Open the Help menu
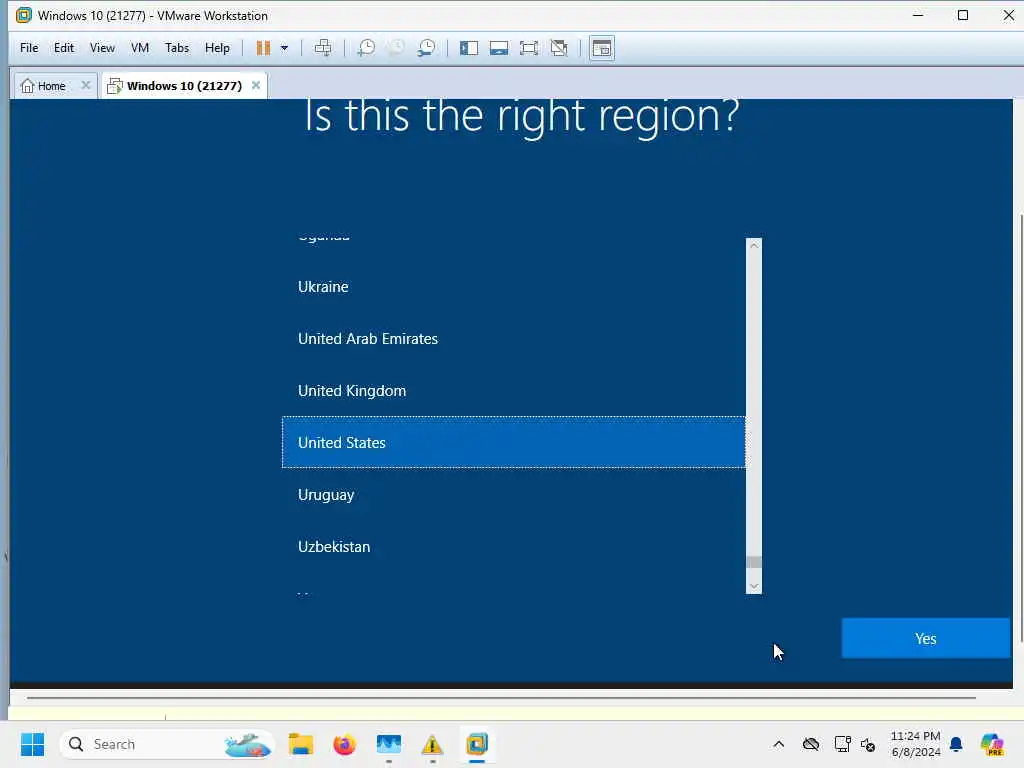 point(217,48)
